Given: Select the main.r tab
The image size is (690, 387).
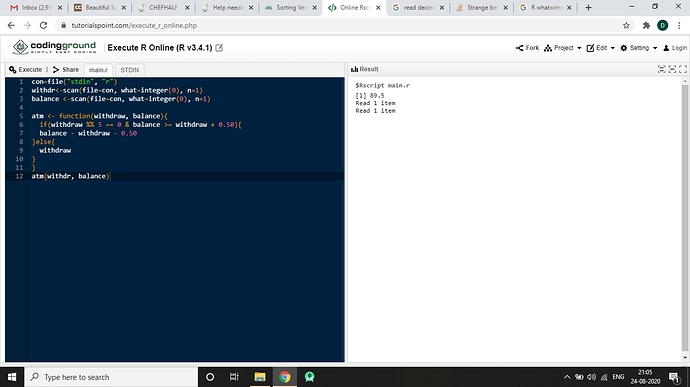Looking at the screenshot, I should (x=98, y=70).
